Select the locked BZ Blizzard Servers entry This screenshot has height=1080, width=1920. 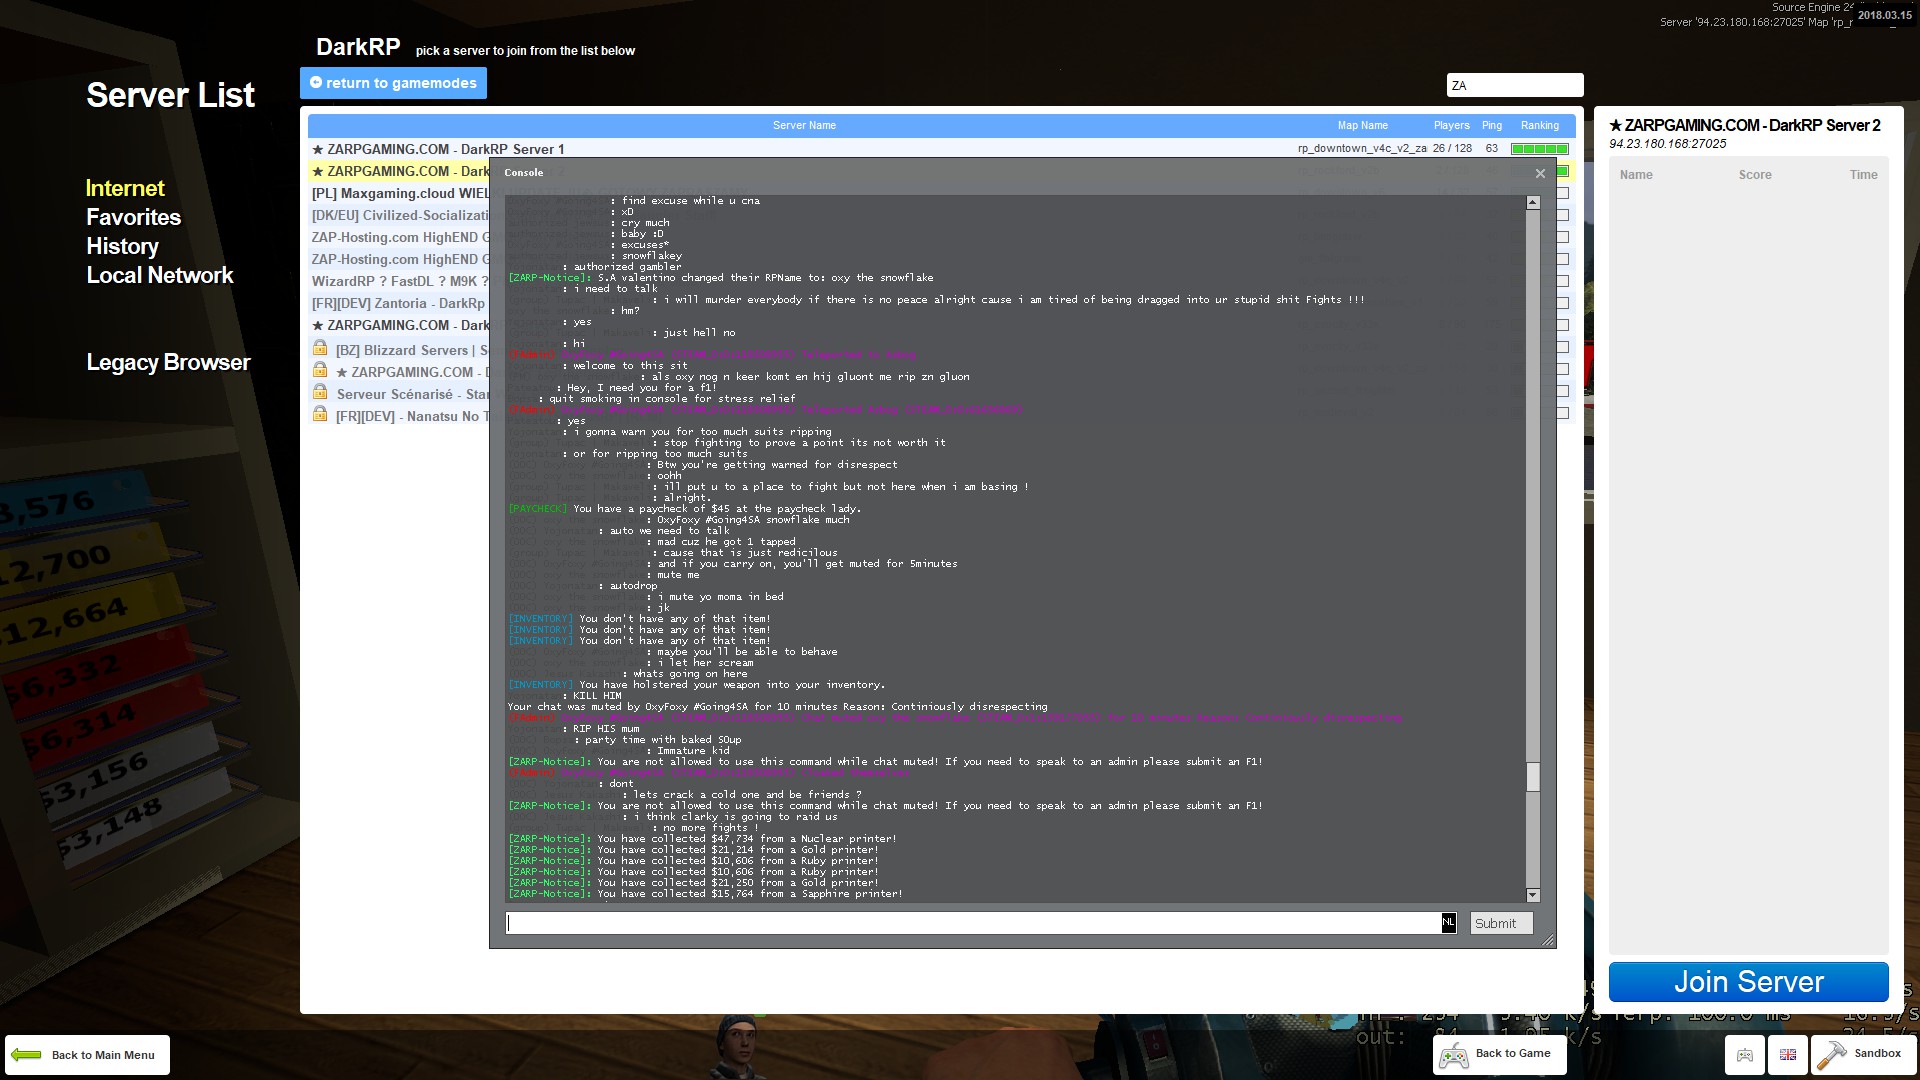[400, 350]
